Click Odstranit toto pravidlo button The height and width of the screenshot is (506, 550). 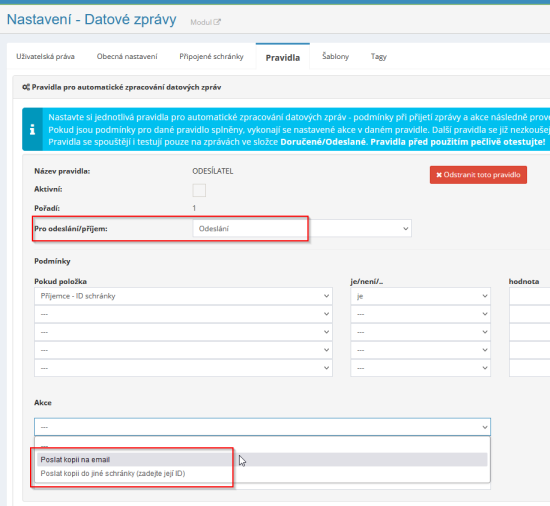(478, 175)
